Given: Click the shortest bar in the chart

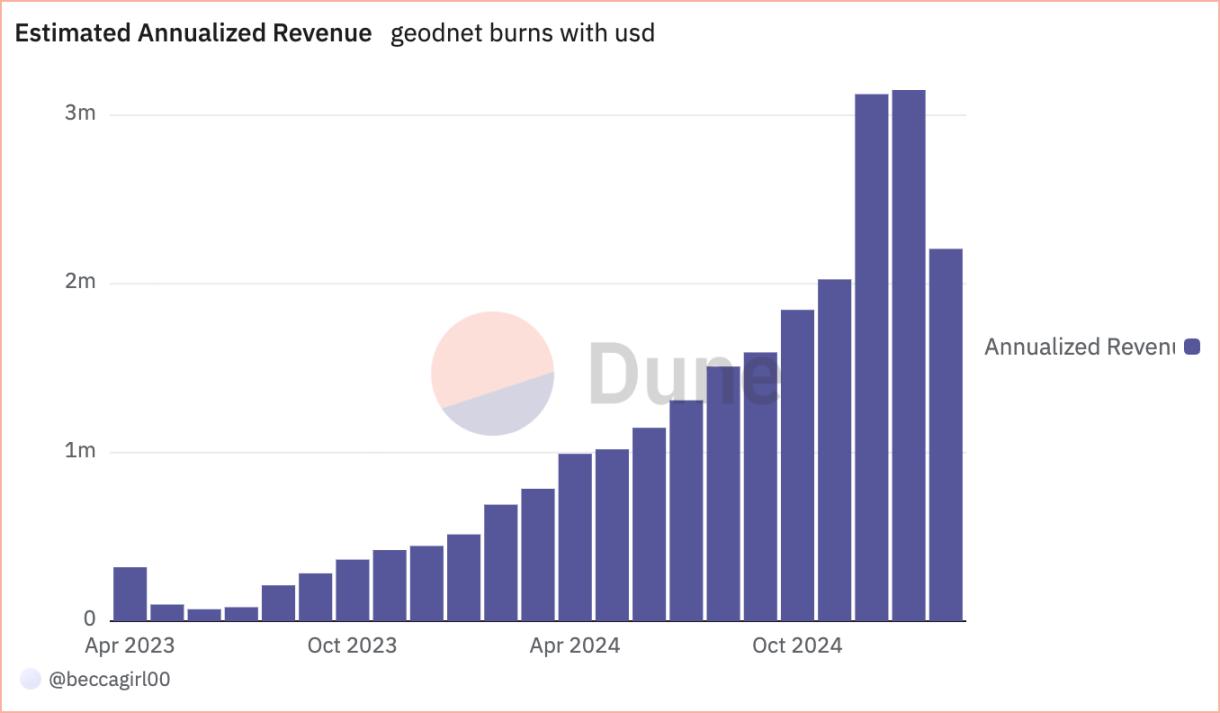Looking at the screenshot, I should [204, 614].
